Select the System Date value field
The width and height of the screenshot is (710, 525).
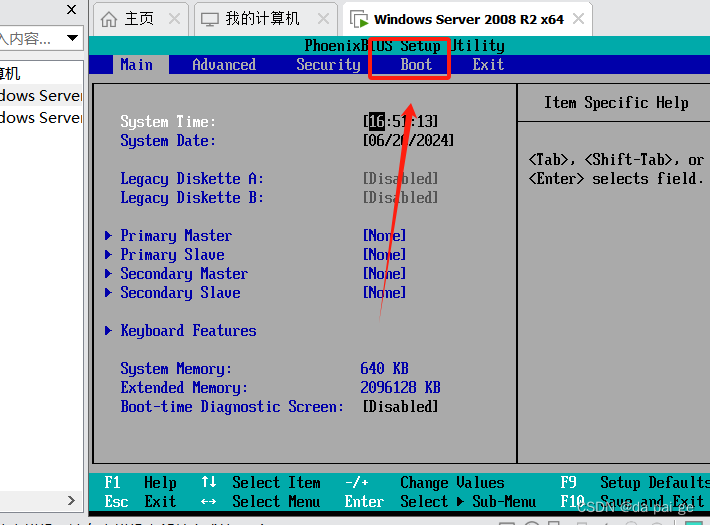coord(408,140)
